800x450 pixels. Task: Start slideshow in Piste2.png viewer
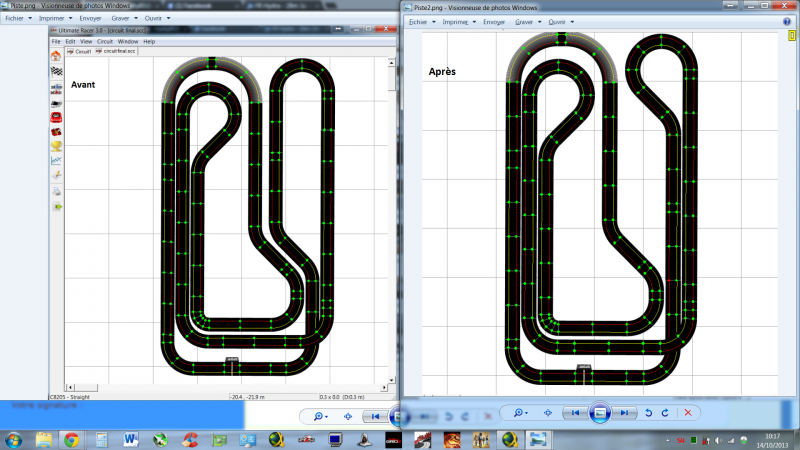(x=598, y=412)
